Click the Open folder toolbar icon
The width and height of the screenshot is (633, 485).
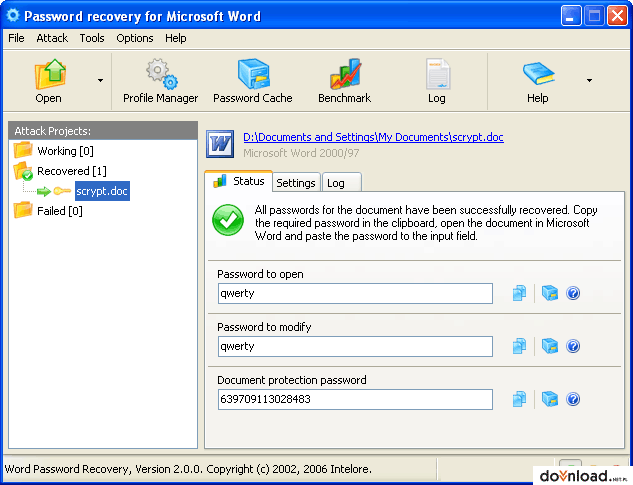point(49,74)
